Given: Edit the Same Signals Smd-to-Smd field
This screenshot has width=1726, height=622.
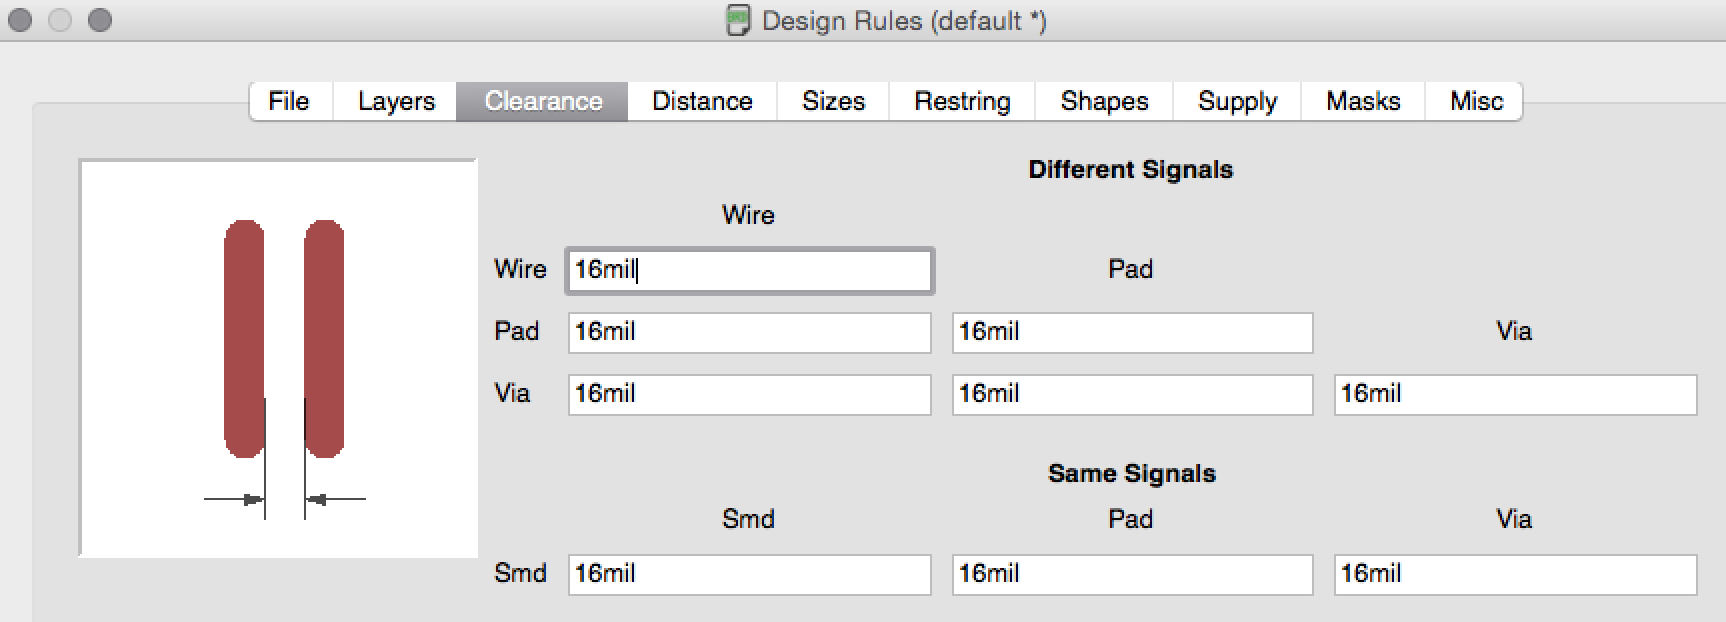Looking at the screenshot, I should (x=749, y=574).
